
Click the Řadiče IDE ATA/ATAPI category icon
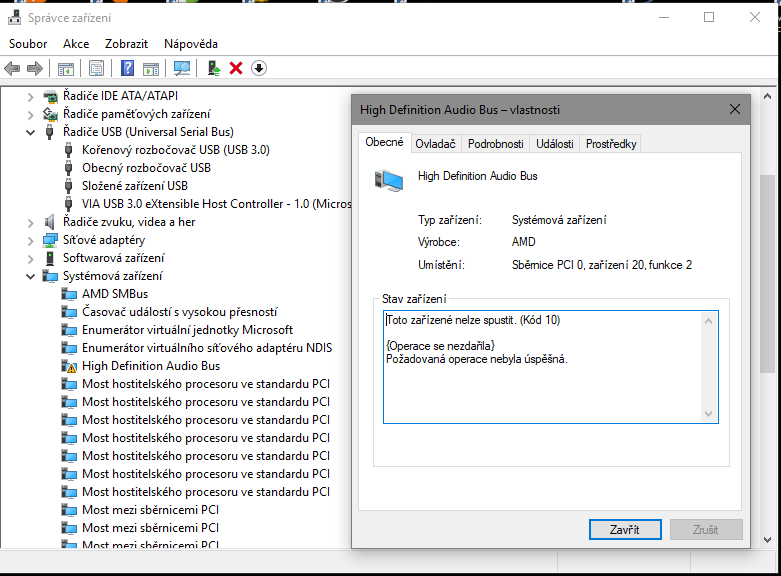coord(50,96)
